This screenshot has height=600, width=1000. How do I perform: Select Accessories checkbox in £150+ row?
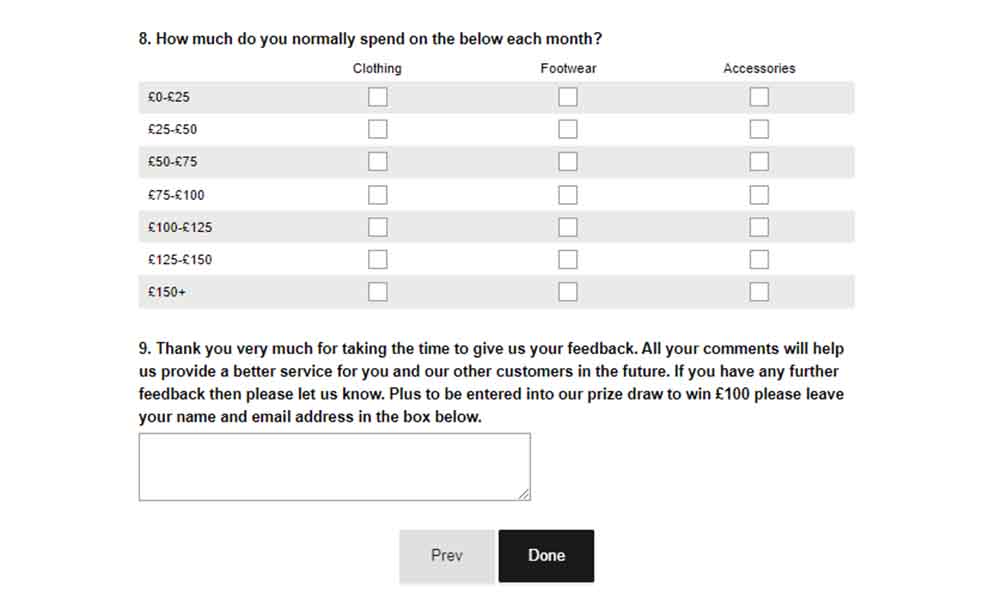(x=759, y=292)
